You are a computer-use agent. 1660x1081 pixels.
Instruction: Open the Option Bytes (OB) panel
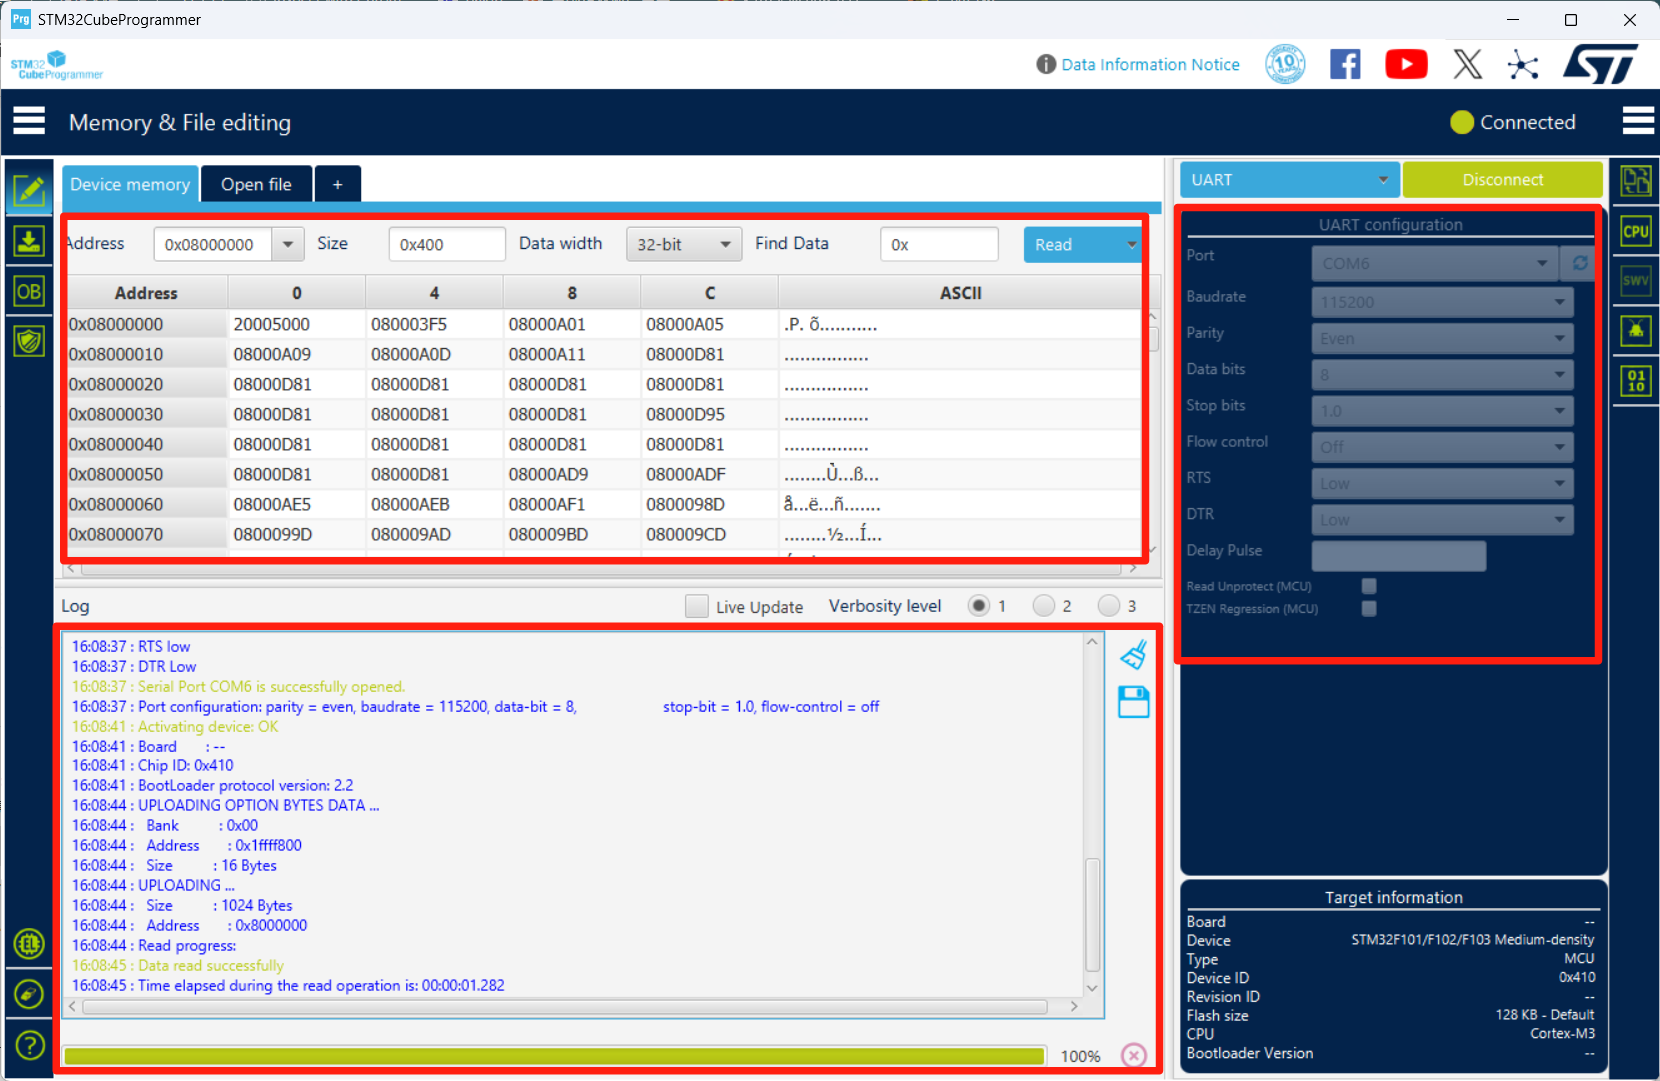(29, 292)
